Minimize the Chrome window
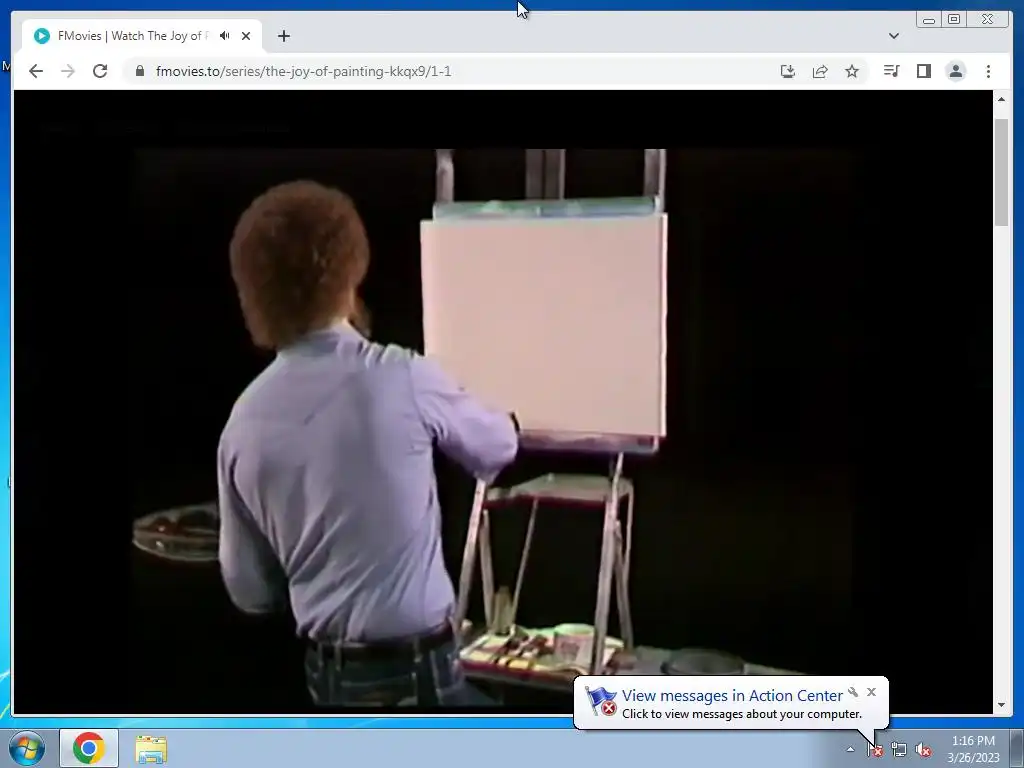Image resolution: width=1024 pixels, height=768 pixels. pyautogui.click(x=929, y=20)
